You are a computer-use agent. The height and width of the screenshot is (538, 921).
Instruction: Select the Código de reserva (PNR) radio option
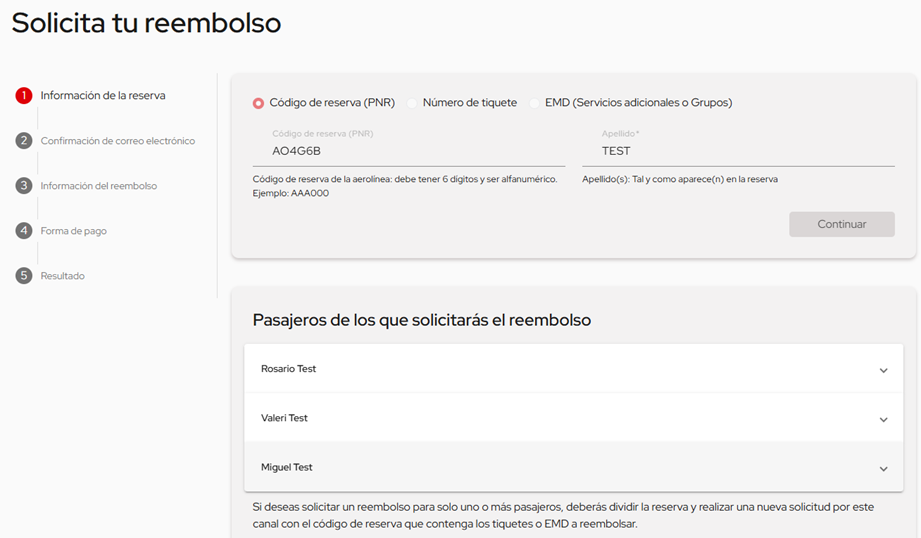click(x=259, y=103)
